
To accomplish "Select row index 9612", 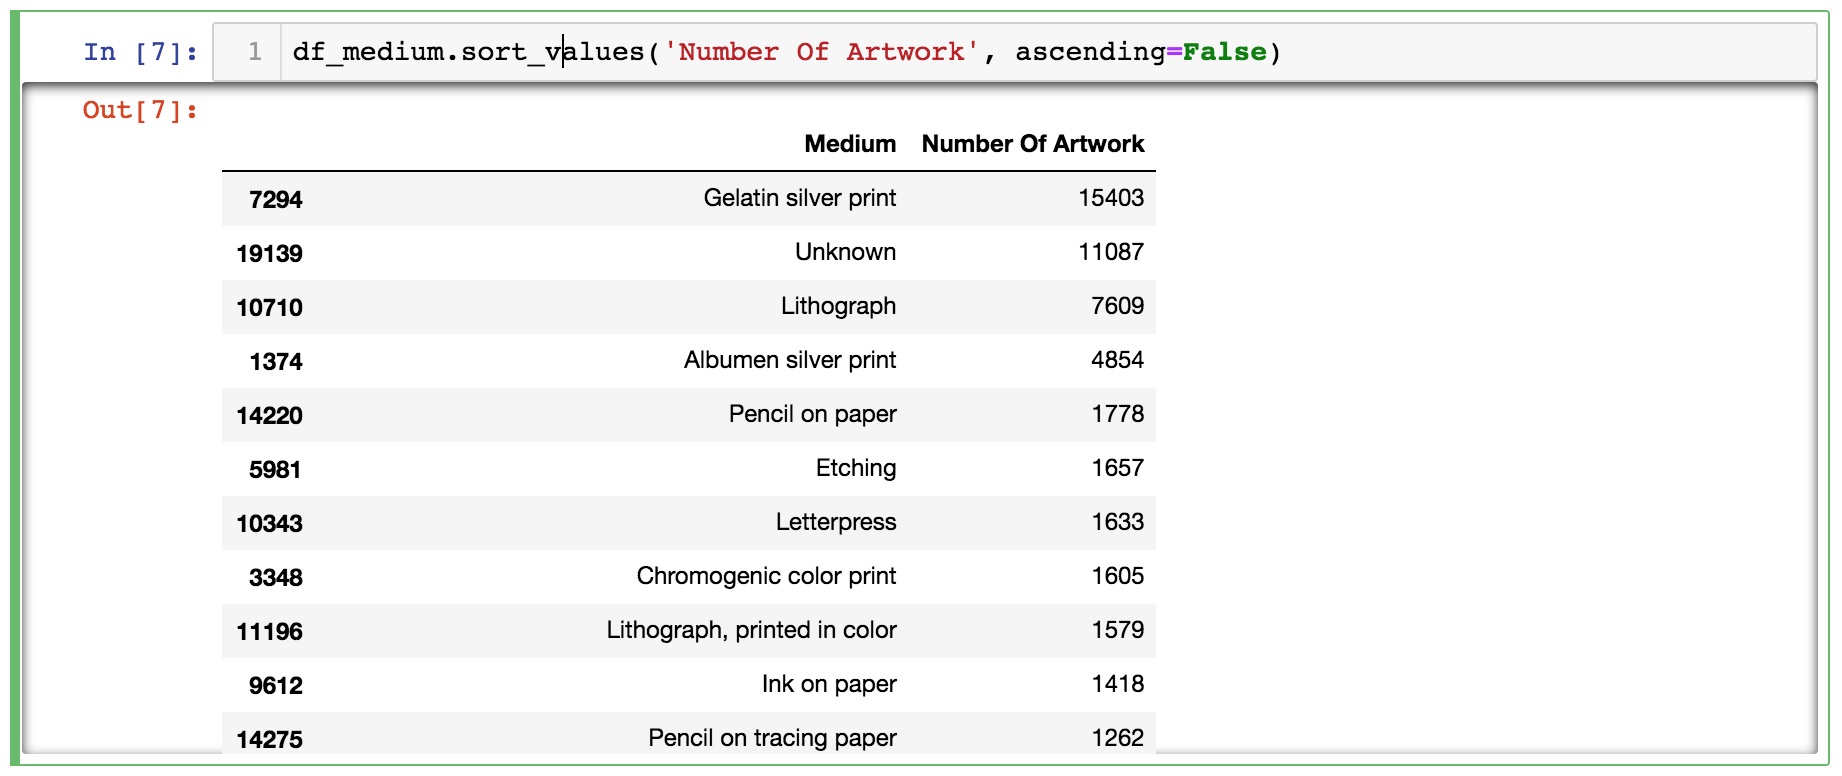I will (x=275, y=686).
